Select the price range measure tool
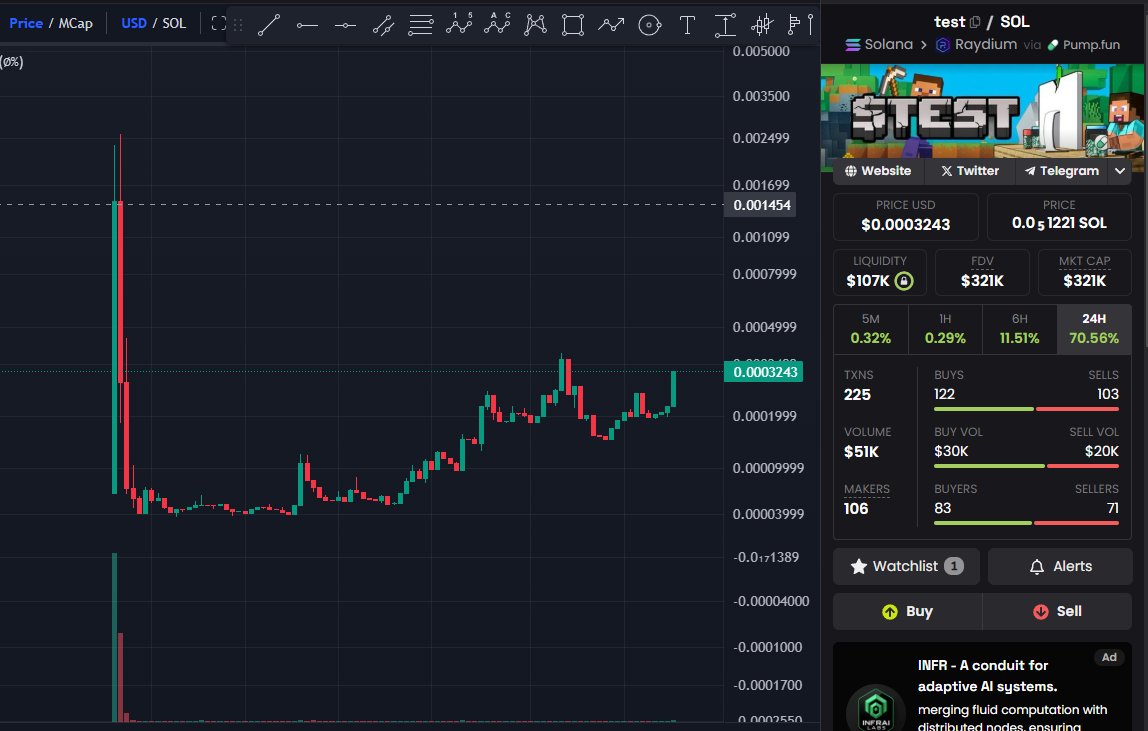 [726, 25]
